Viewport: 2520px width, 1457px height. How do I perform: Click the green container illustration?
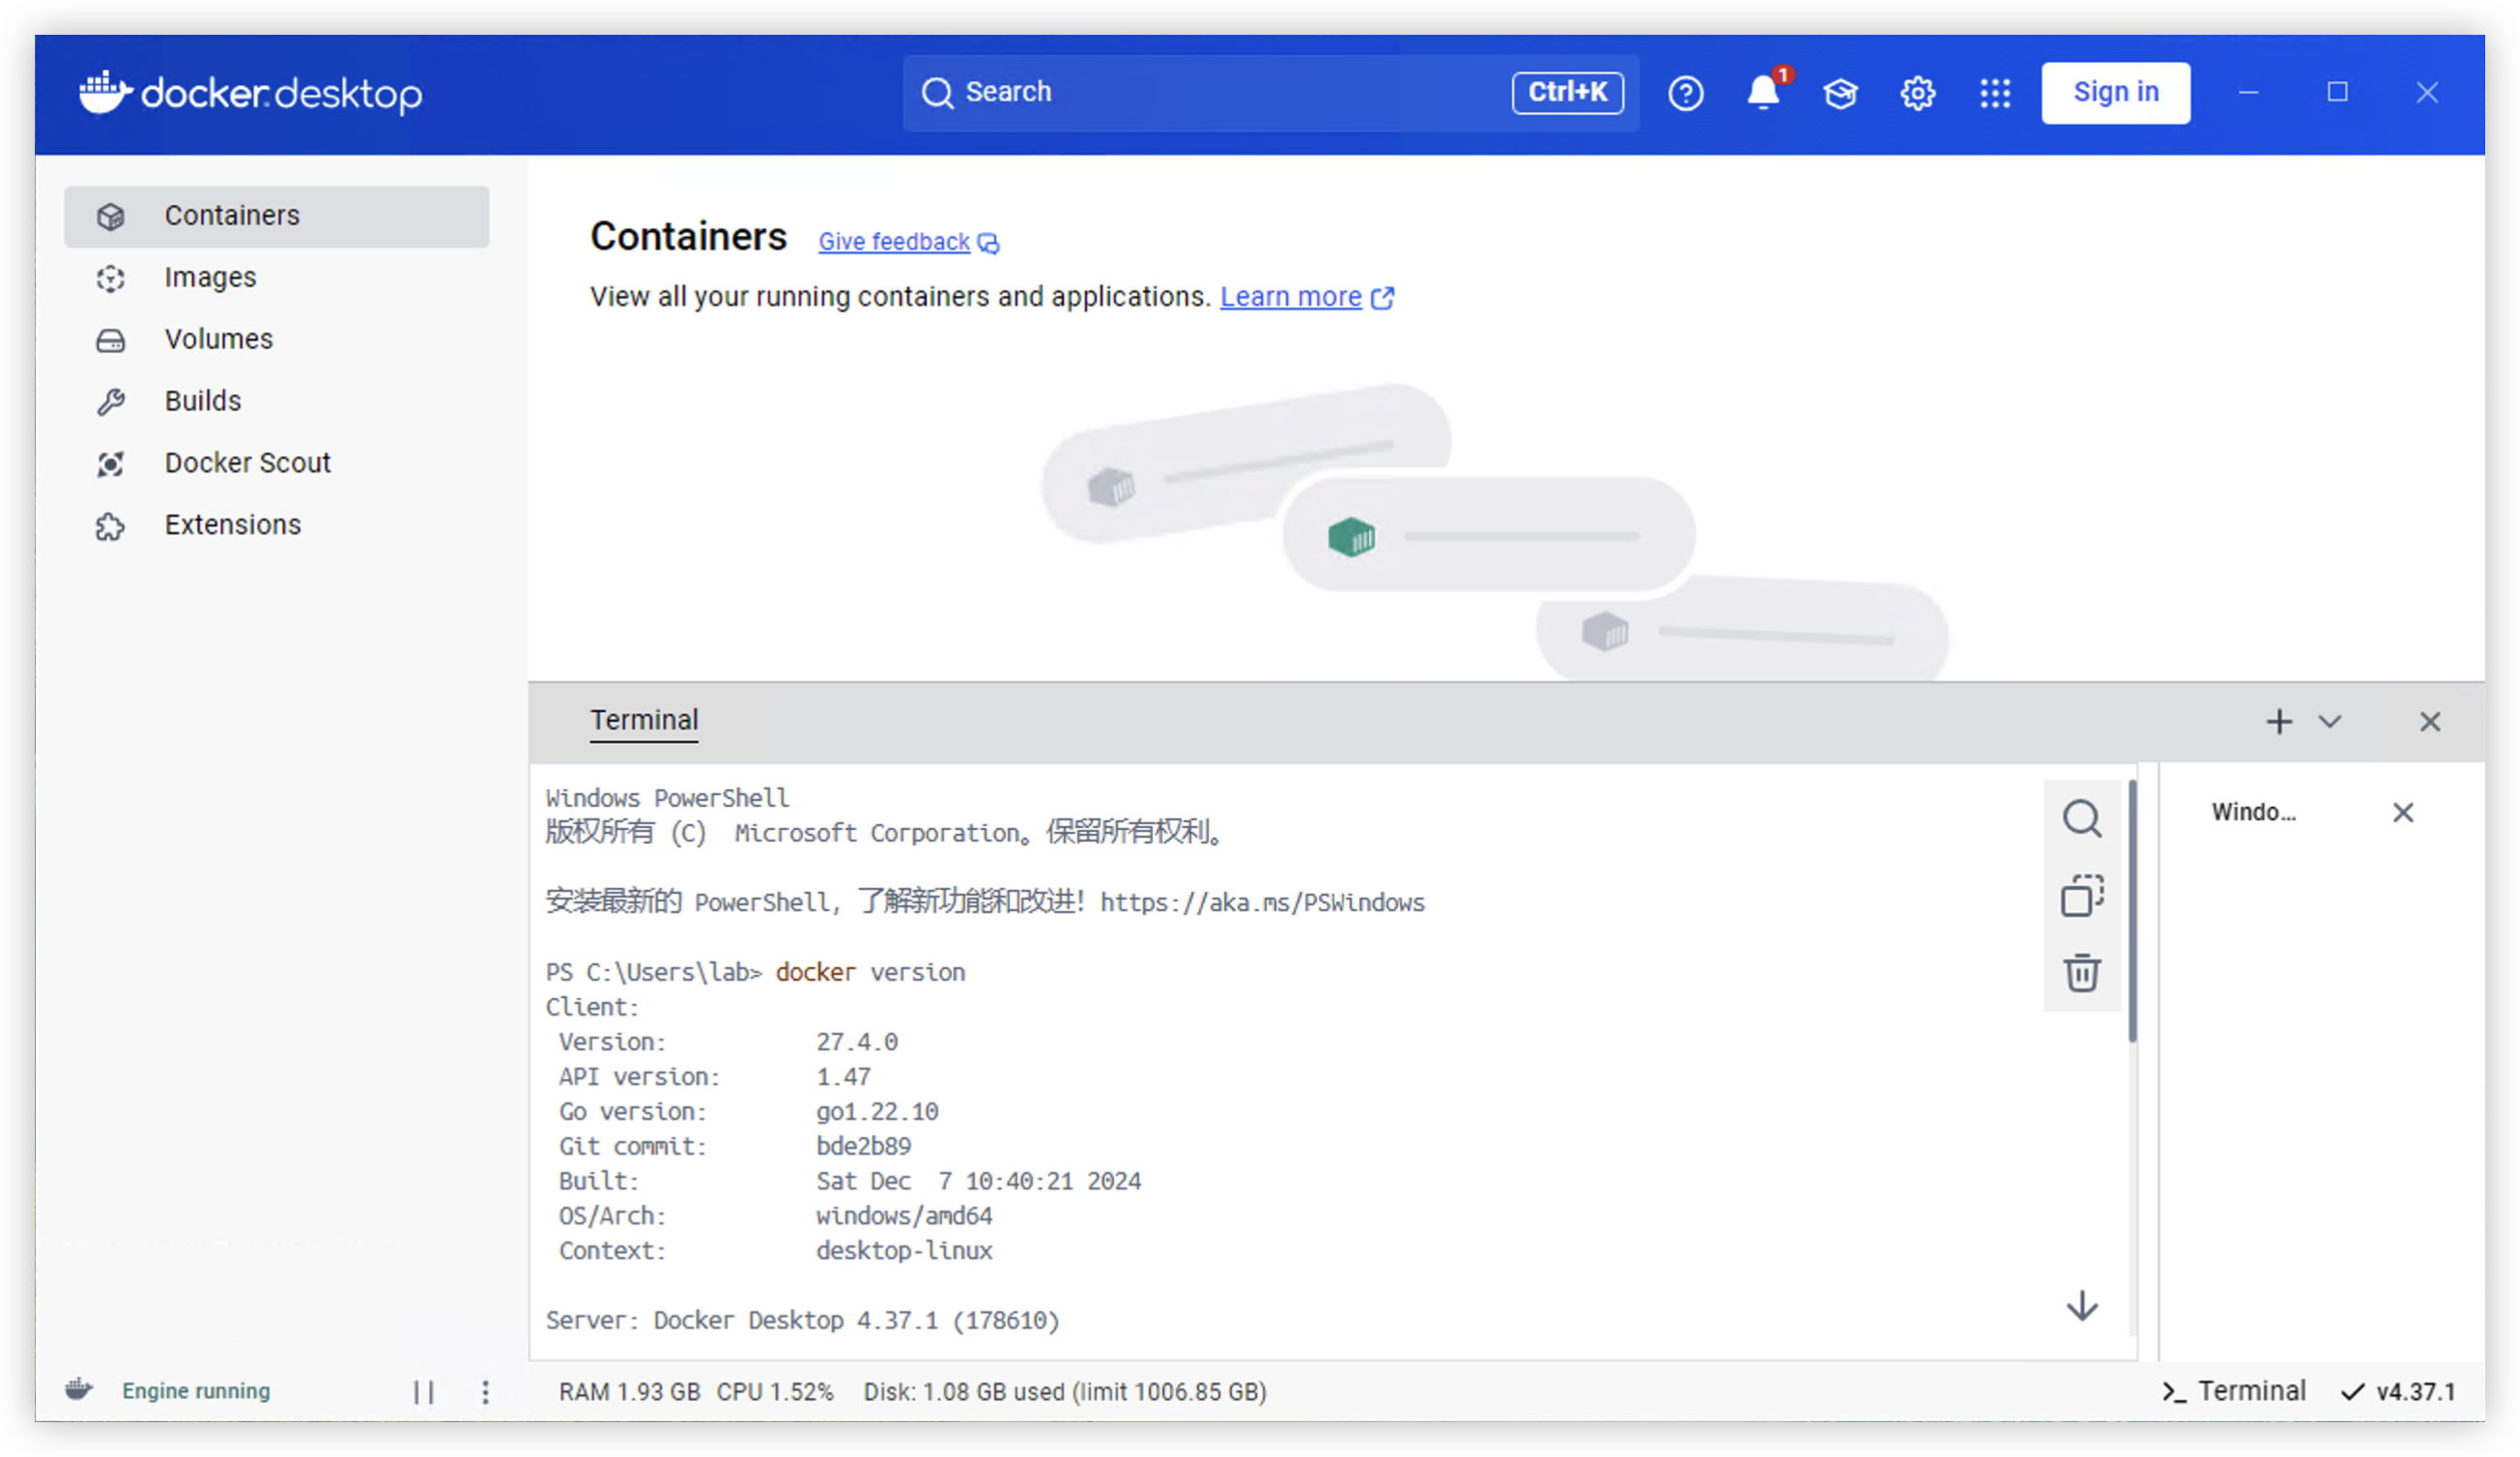pyautogui.click(x=1351, y=537)
